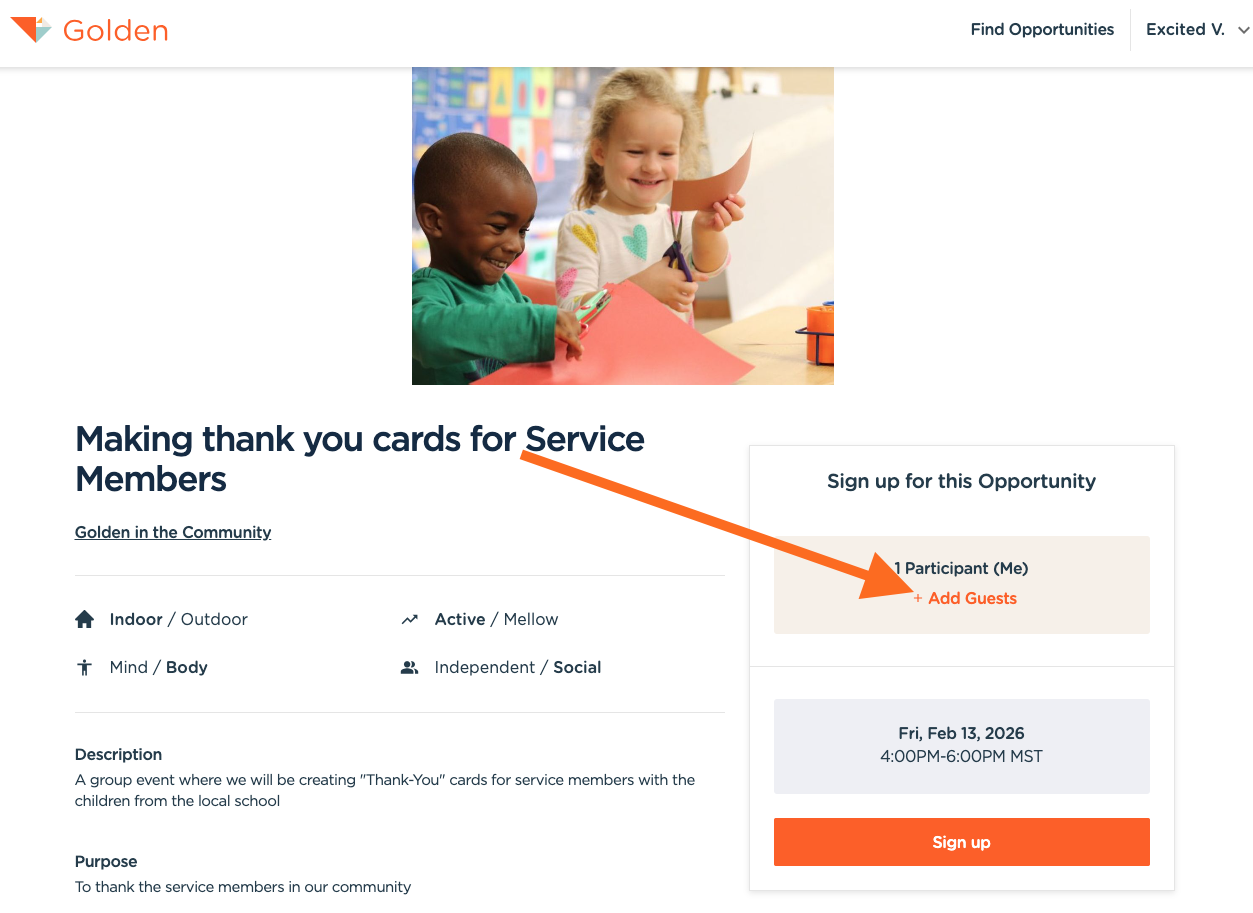The image size is (1253, 913).
Task: Click the house Indoor/Outdoor icon
Action: pos(85,620)
